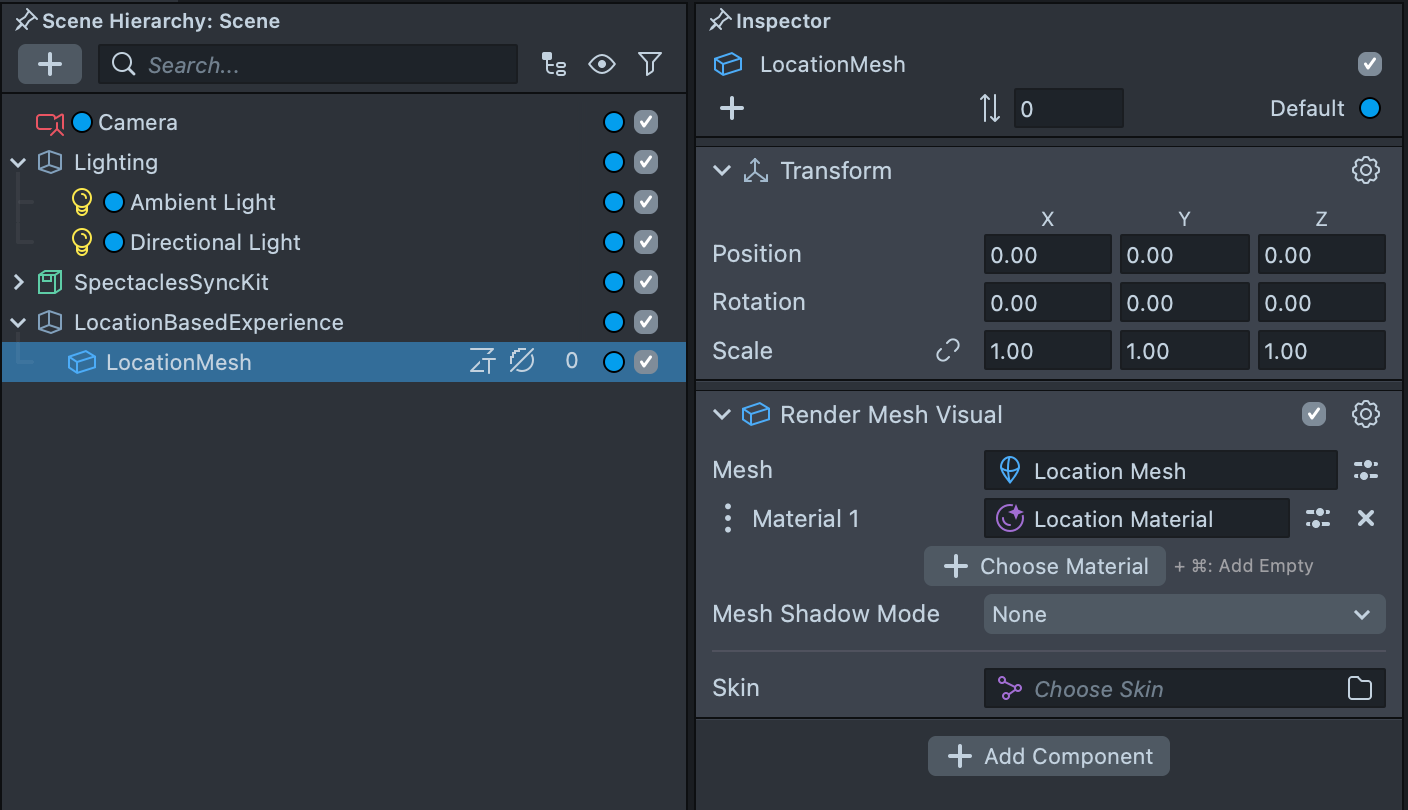
Task: Click the scale link lock icon
Action: pos(947,351)
